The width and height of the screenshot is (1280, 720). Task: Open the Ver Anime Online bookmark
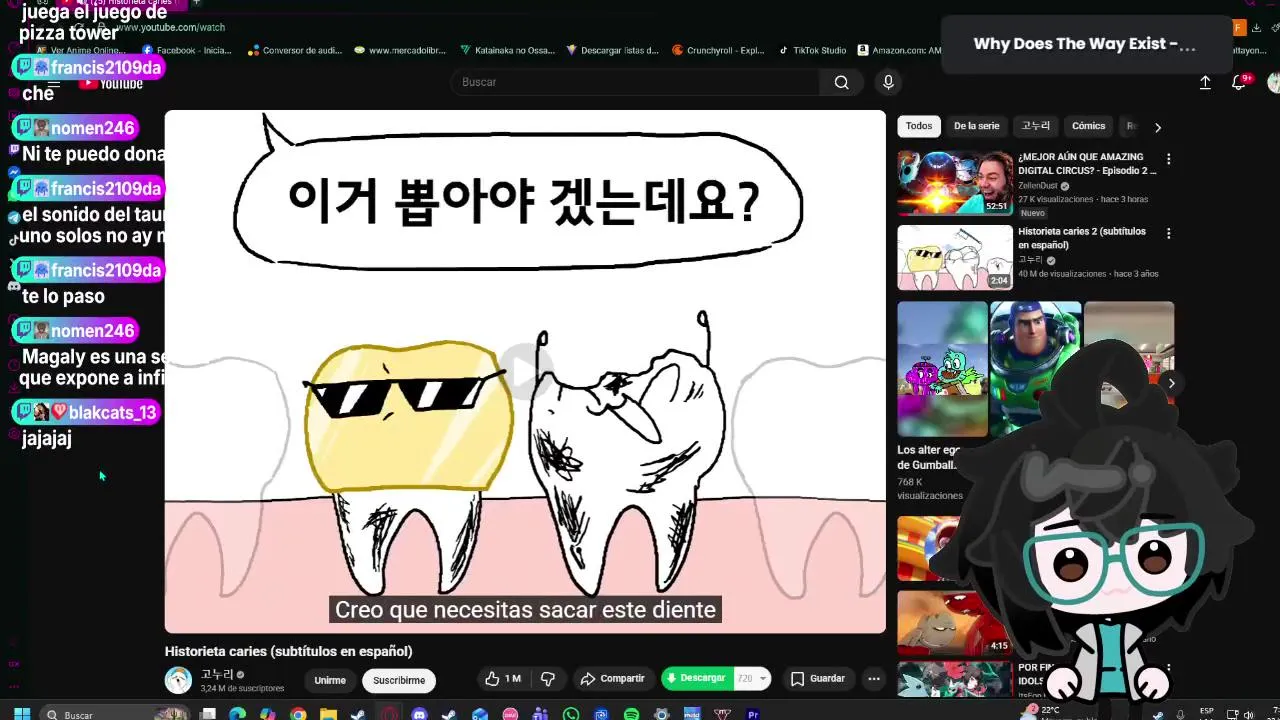point(81,50)
